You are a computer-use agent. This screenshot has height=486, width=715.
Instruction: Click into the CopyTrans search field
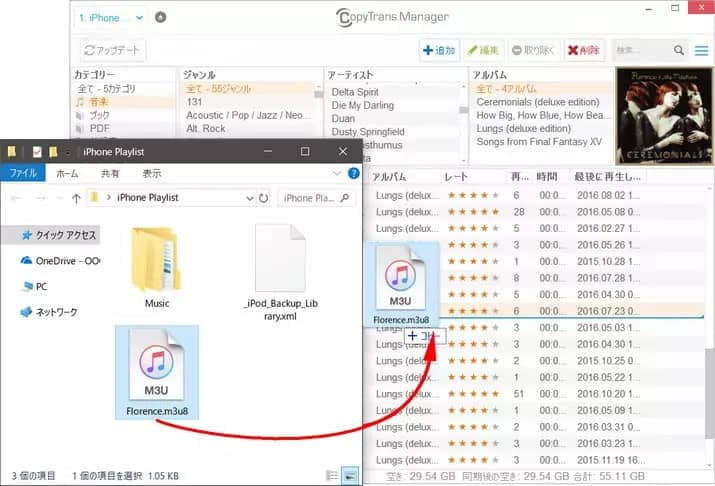coord(642,50)
